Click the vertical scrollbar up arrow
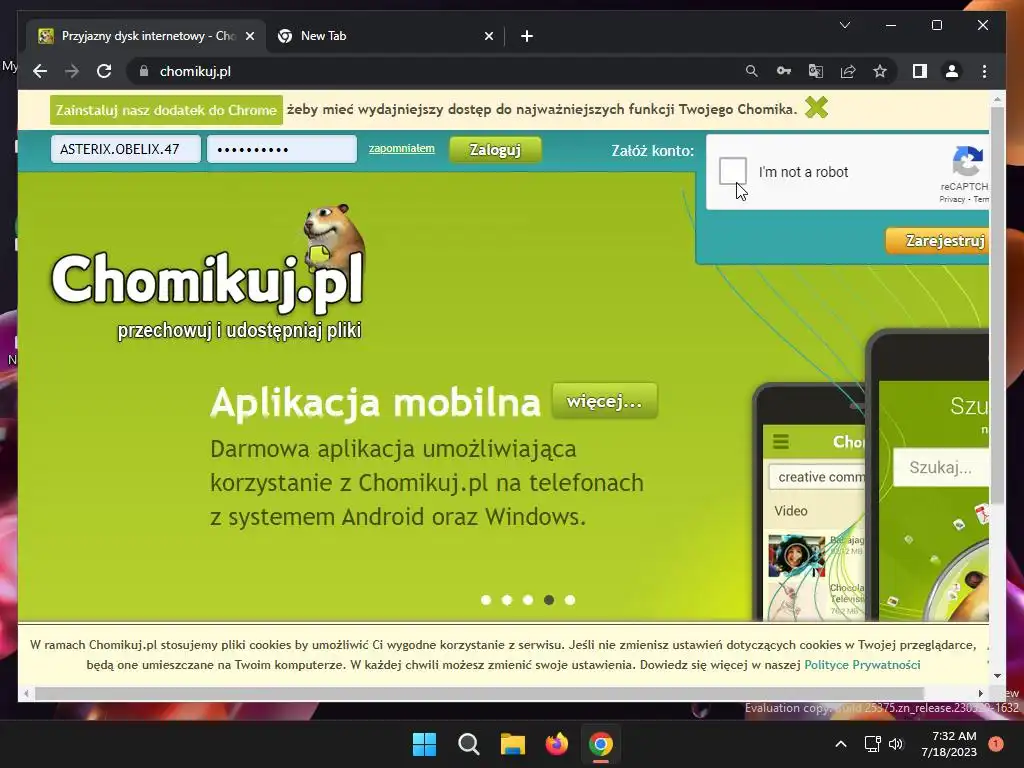This screenshot has width=1024, height=768. pos(997,100)
